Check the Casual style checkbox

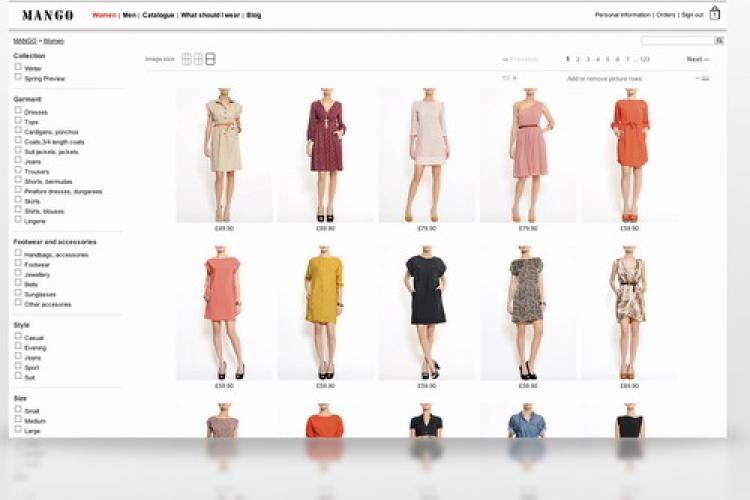pos(18,336)
